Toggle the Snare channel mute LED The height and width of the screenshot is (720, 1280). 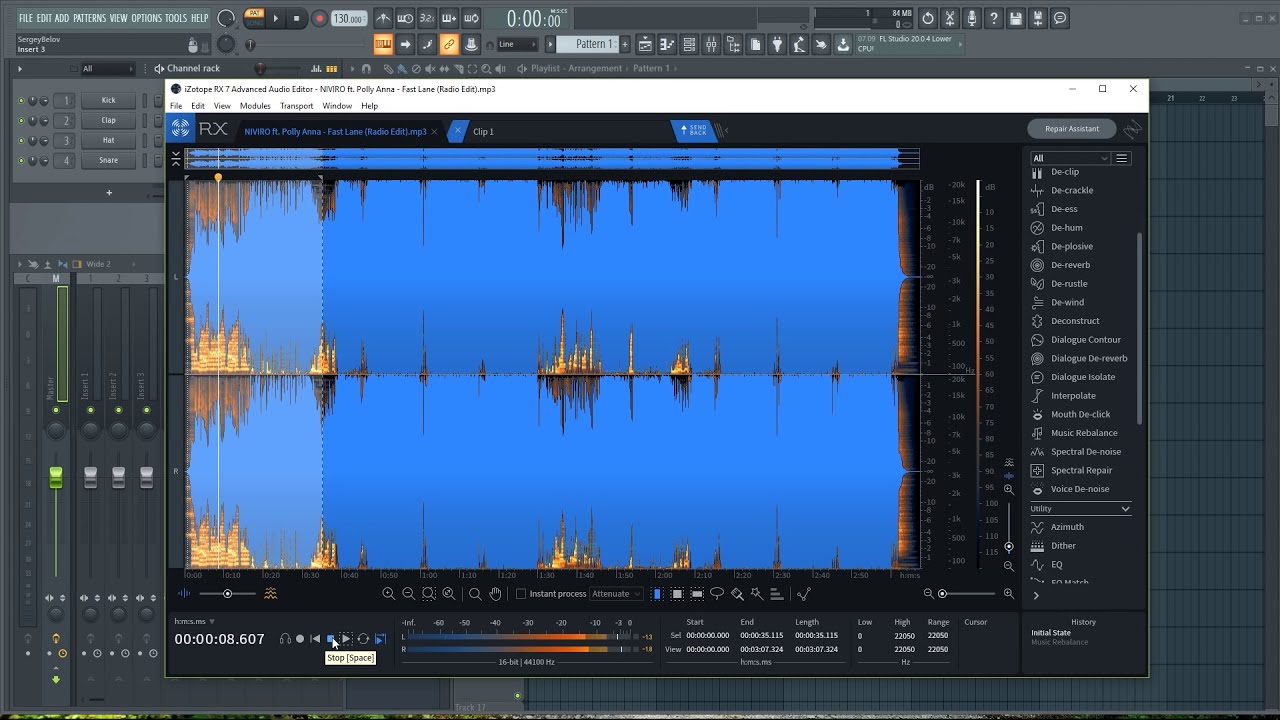click(x=20, y=160)
